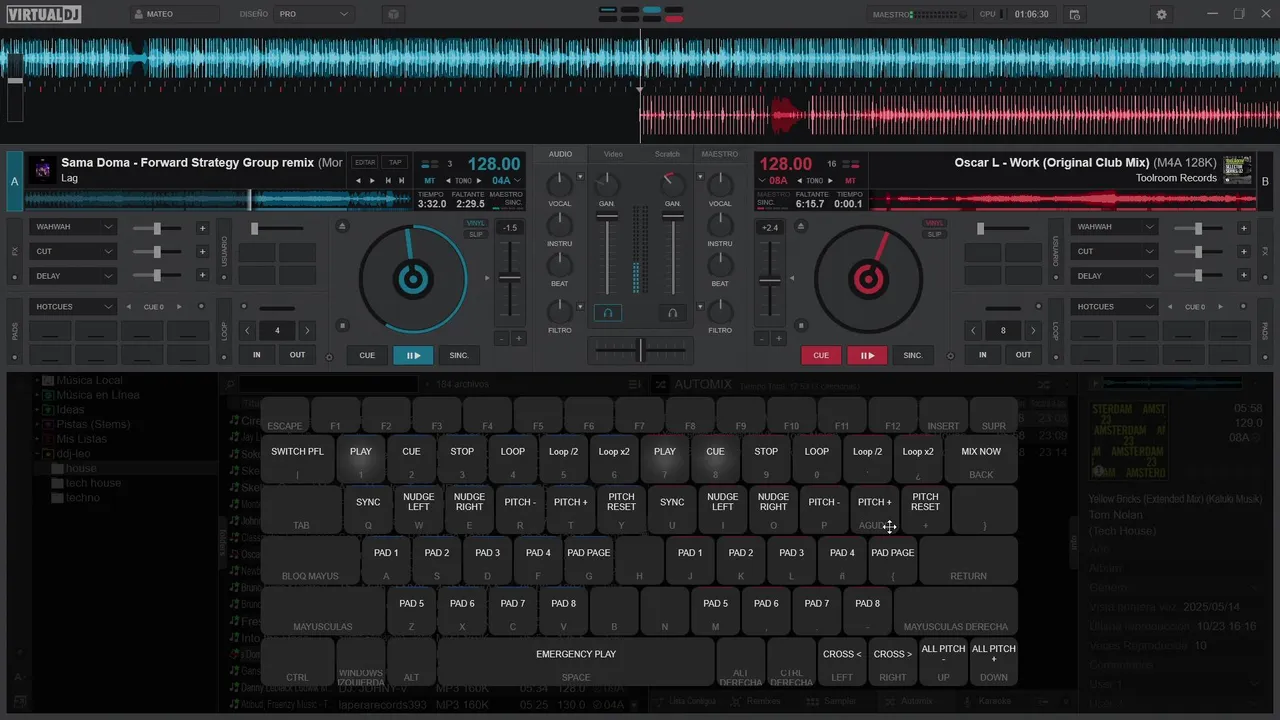Toggle MT master tempo on deck B
Image resolution: width=1280 pixels, height=720 pixels.
tap(851, 181)
